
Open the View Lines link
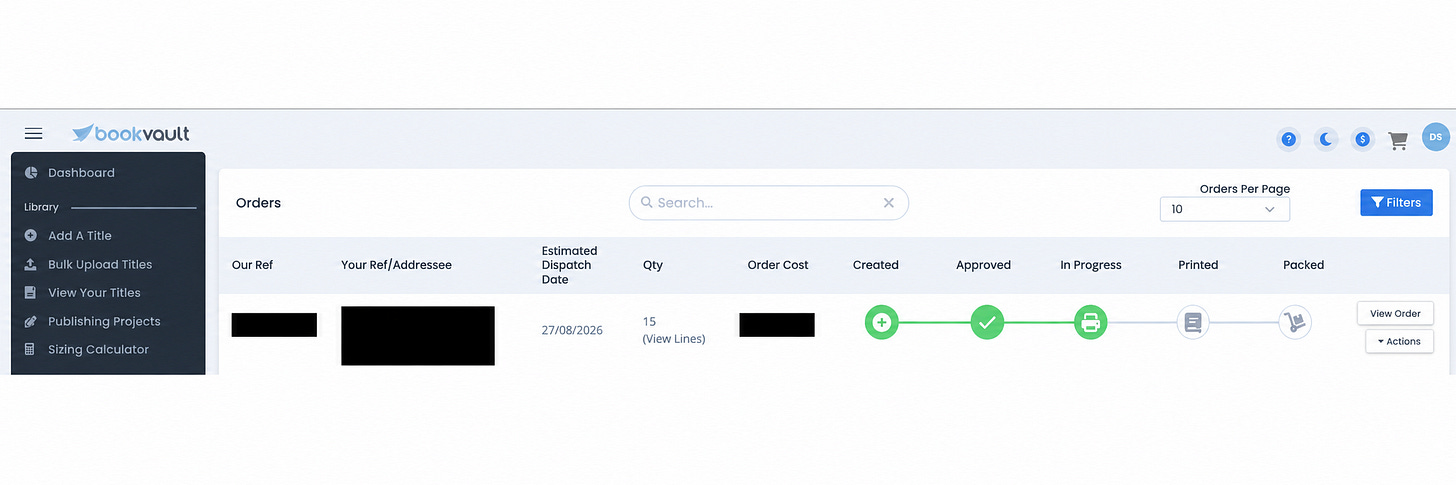pyautogui.click(x=674, y=339)
